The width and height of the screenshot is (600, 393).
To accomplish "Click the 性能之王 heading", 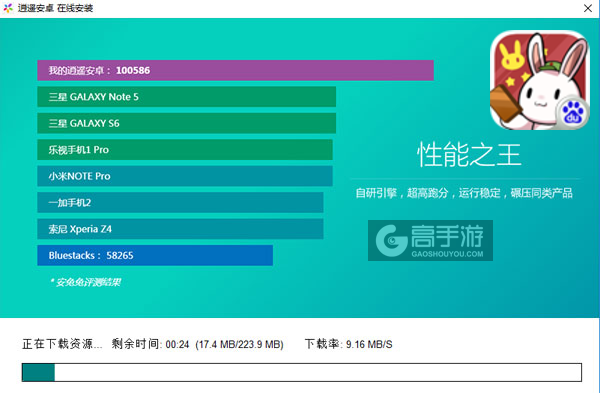I will pyautogui.click(x=469, y=154).
